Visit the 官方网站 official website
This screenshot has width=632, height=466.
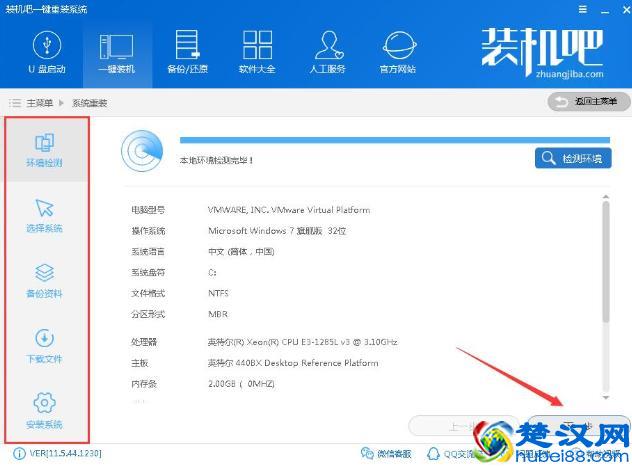tap(398, 52)
